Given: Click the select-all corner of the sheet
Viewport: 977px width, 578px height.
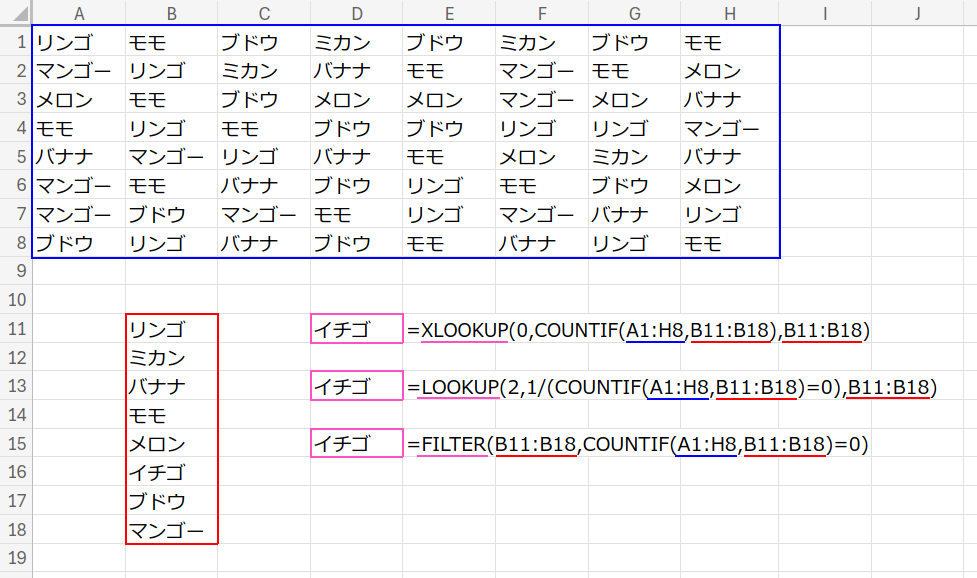Looking at the screenshot, I should (x=16, y=12).
